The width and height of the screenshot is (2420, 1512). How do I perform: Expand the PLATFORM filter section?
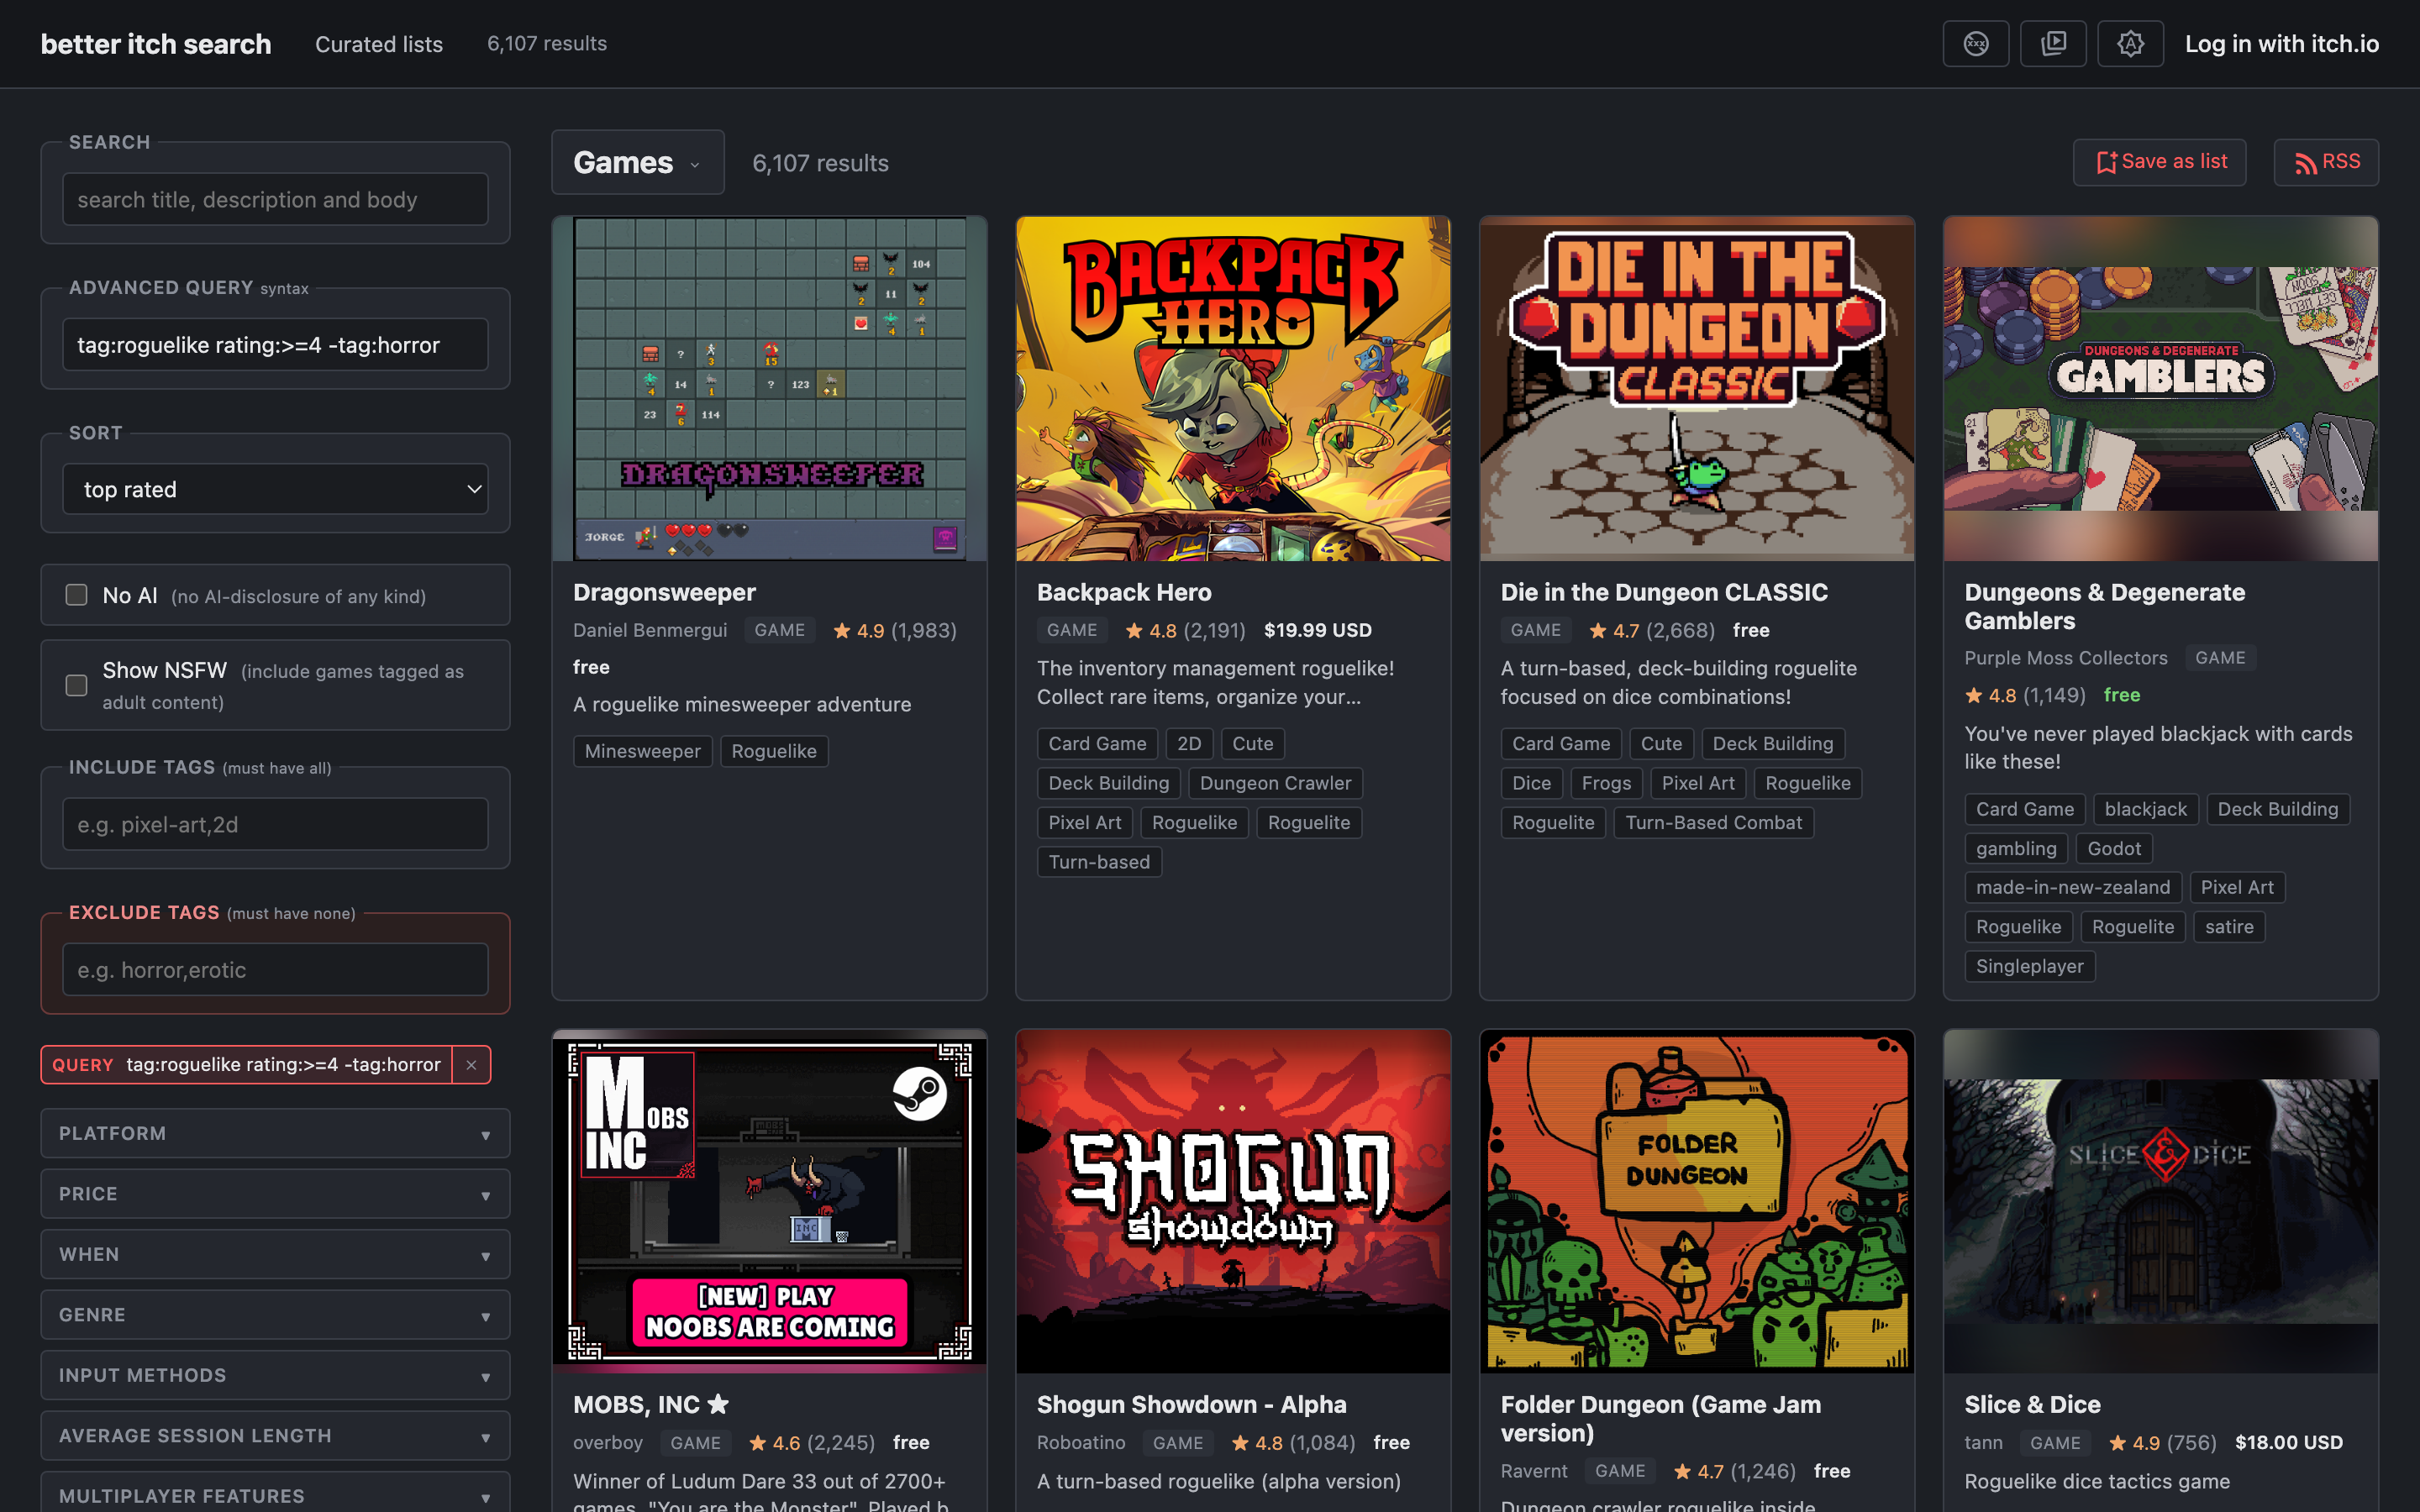275,1133
